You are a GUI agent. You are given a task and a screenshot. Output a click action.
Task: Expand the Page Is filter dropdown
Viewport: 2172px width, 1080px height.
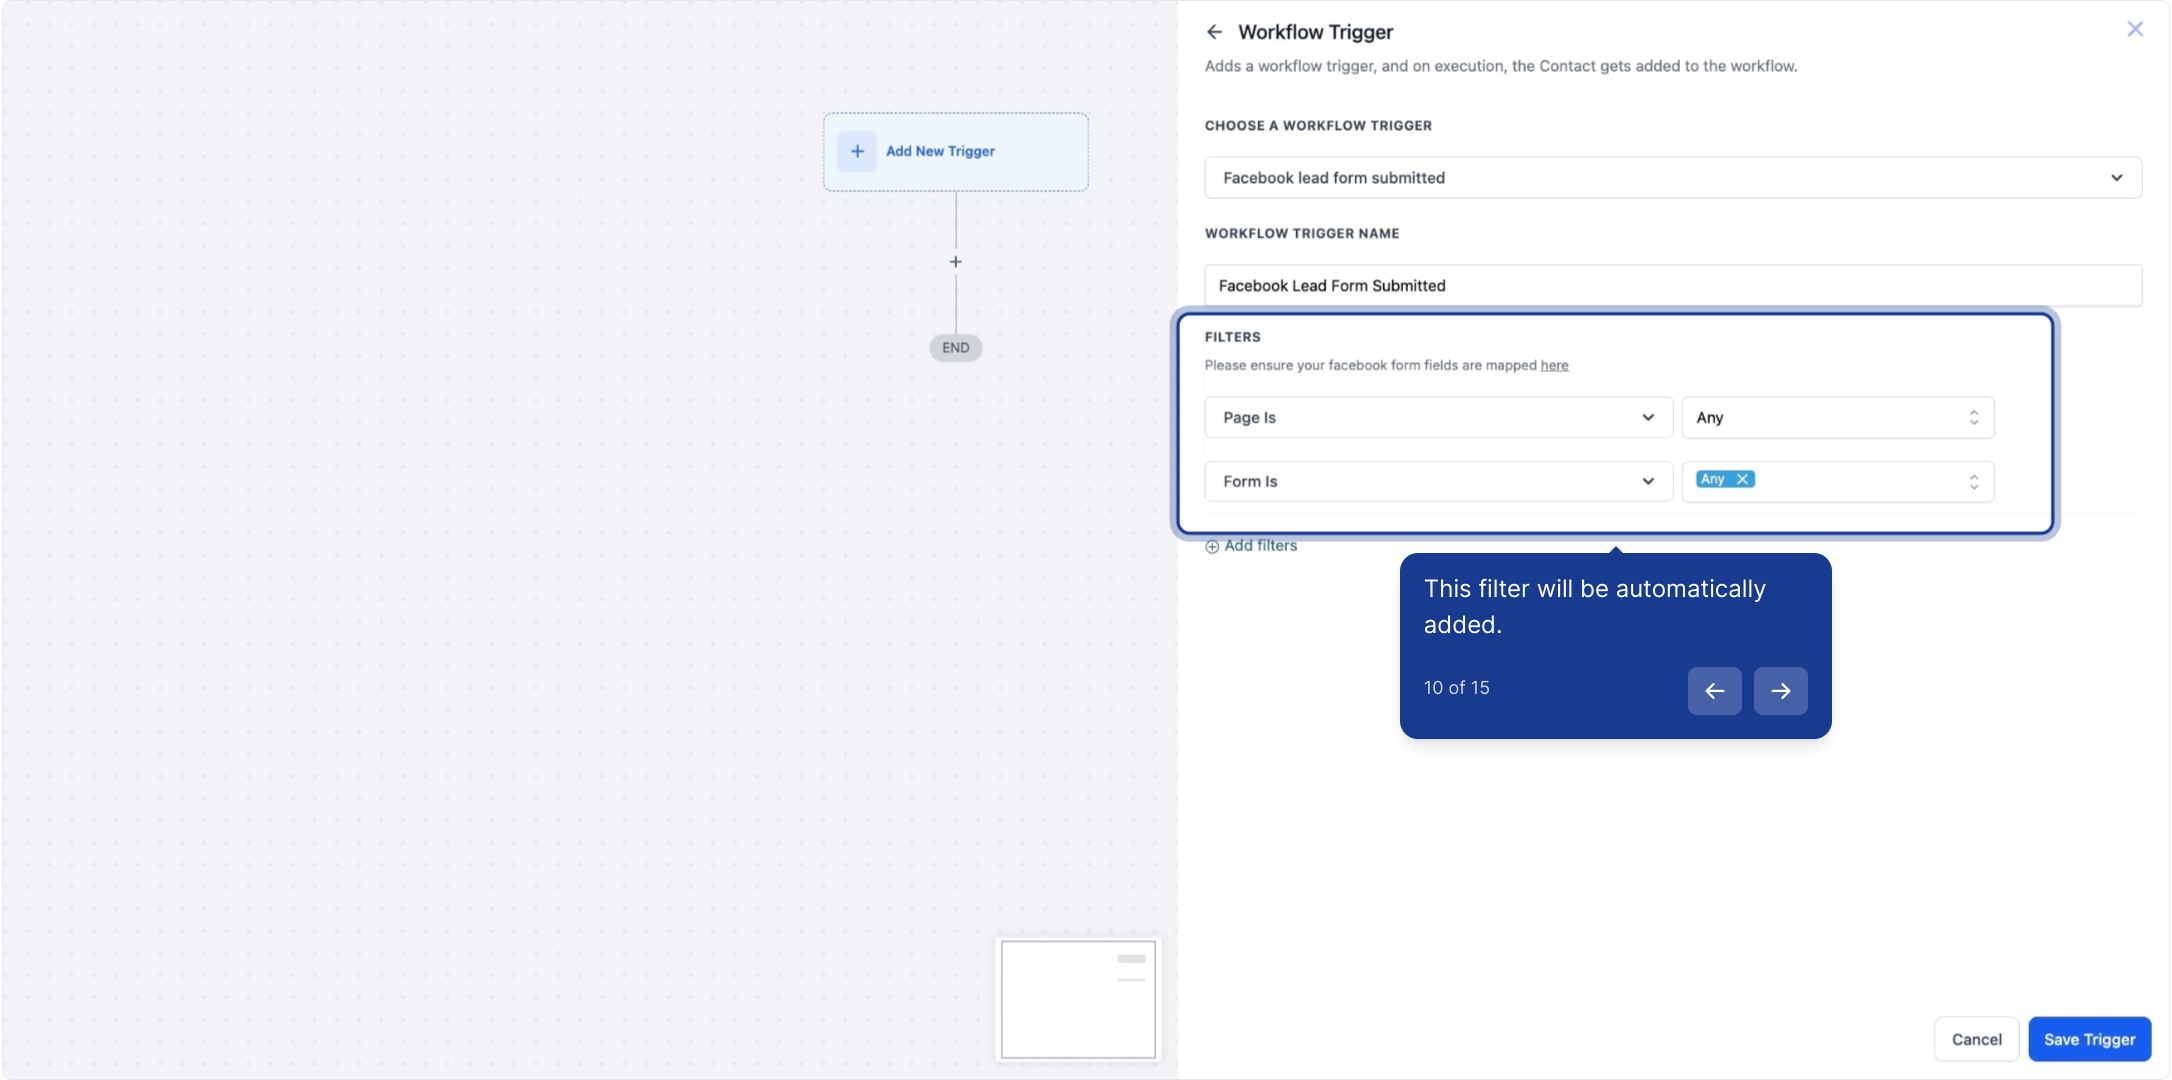click(1438, 418)
